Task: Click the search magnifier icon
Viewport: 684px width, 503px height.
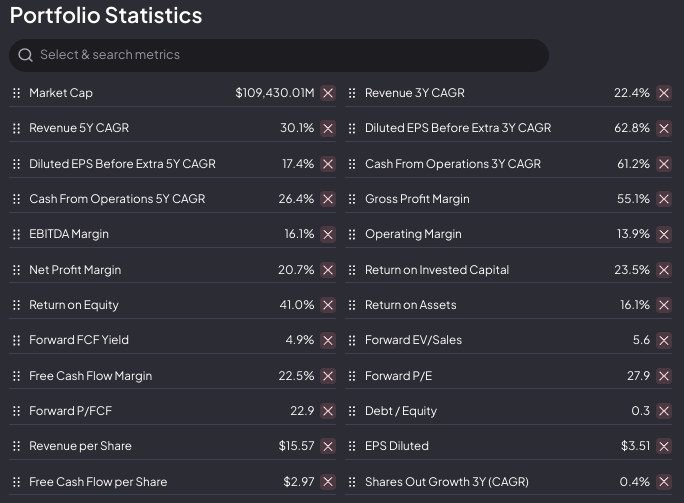Action: pos(25,55)
